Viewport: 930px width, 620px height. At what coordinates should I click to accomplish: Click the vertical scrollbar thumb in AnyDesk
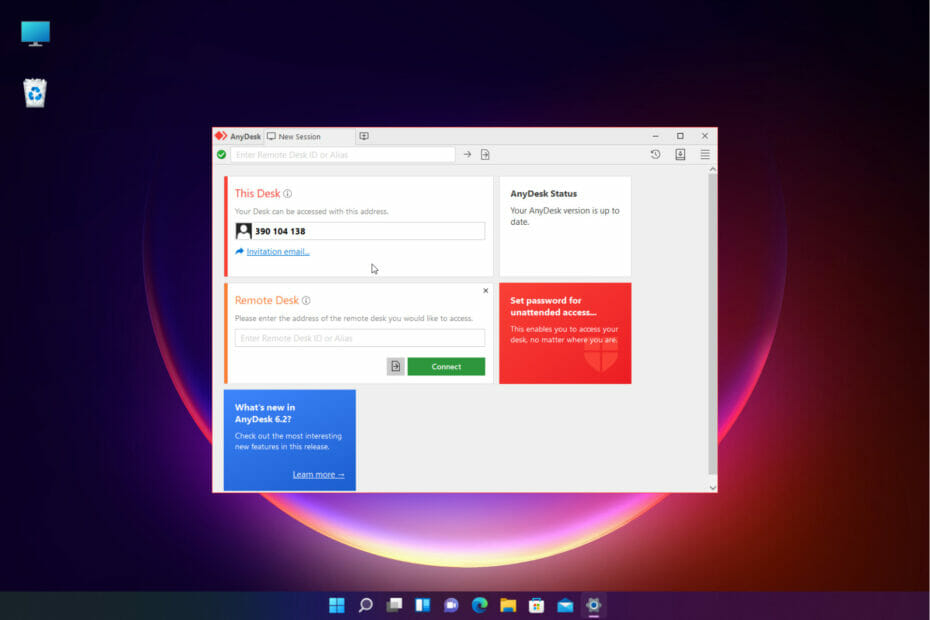pos(712,324)
